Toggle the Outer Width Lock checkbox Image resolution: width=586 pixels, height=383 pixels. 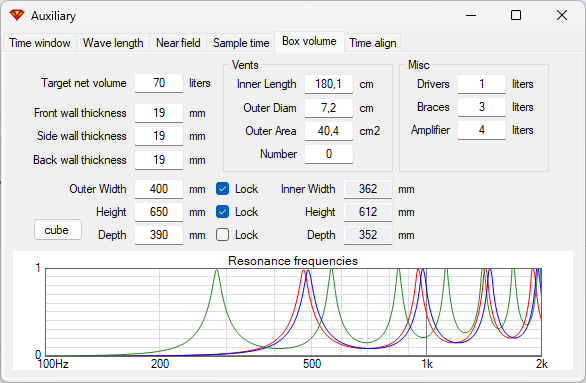pyautogui.click(x=222, y=189)
